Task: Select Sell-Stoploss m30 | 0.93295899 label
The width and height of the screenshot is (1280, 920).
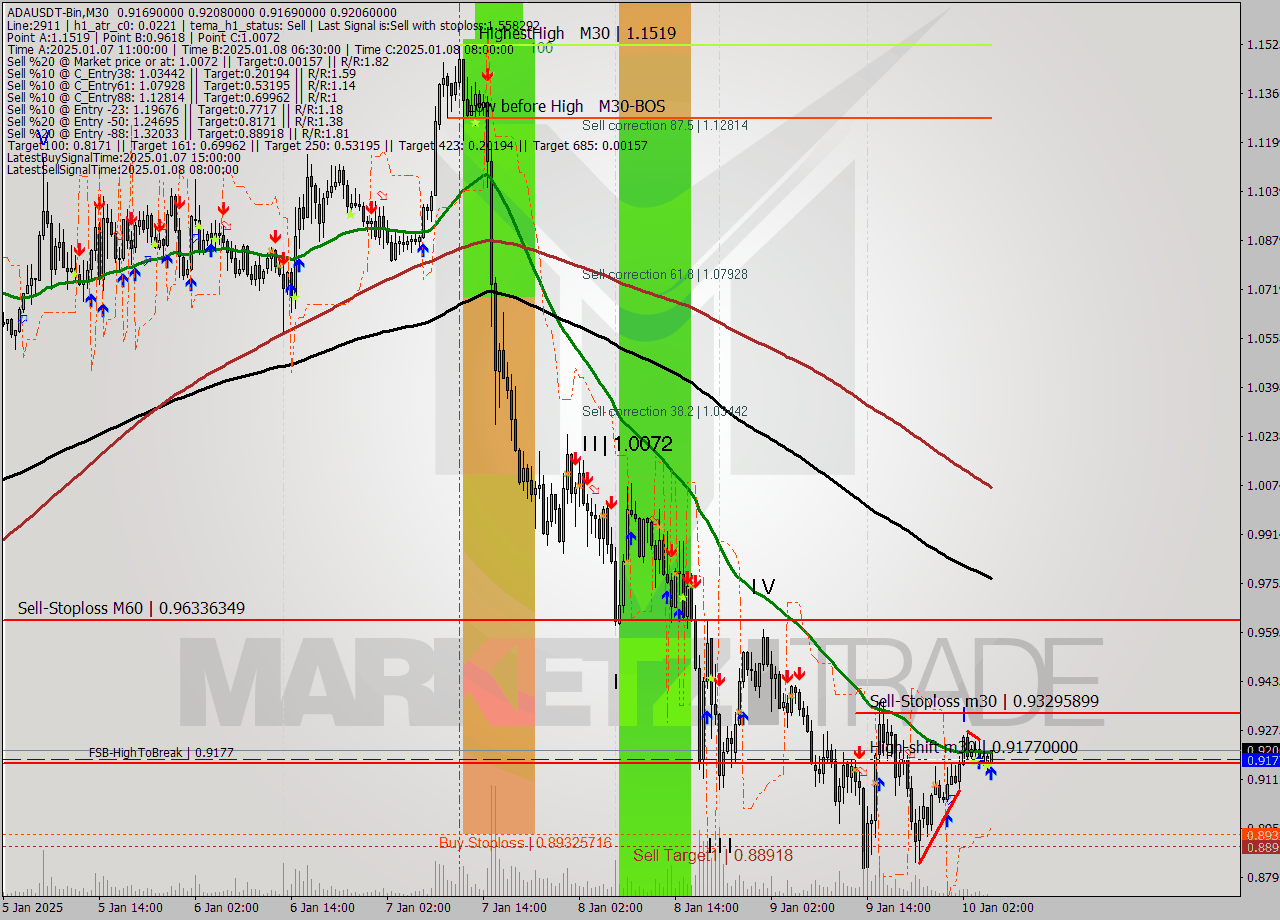Action: 984,701
